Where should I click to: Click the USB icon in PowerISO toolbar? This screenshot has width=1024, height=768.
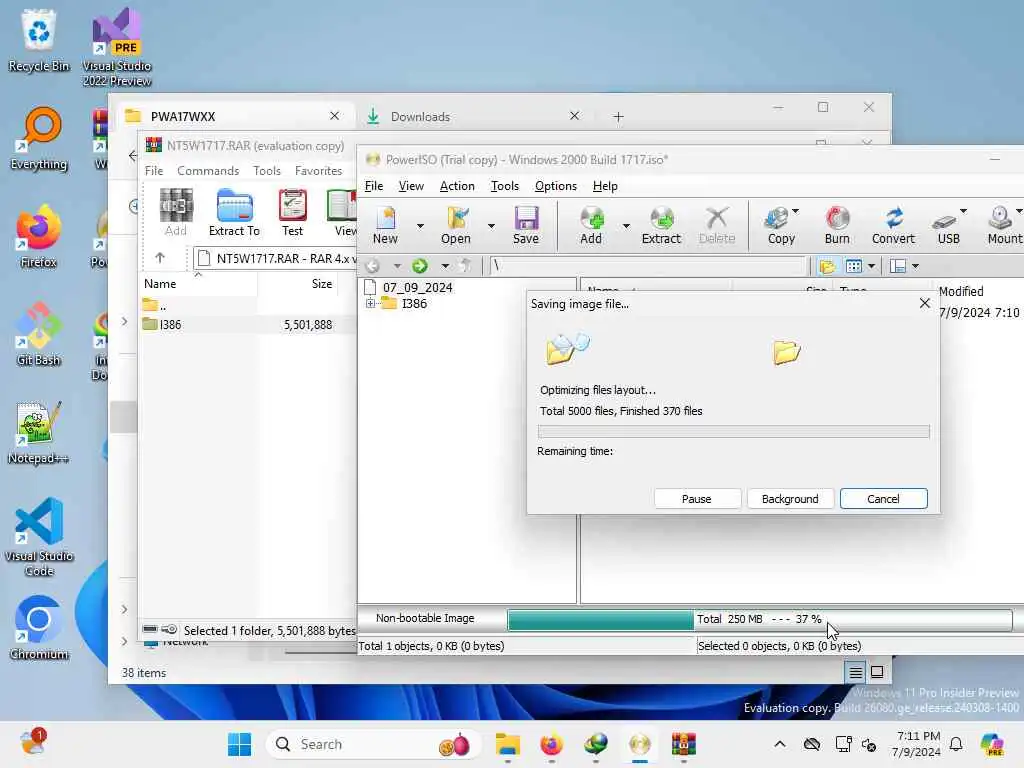click(x=948, y=225)
